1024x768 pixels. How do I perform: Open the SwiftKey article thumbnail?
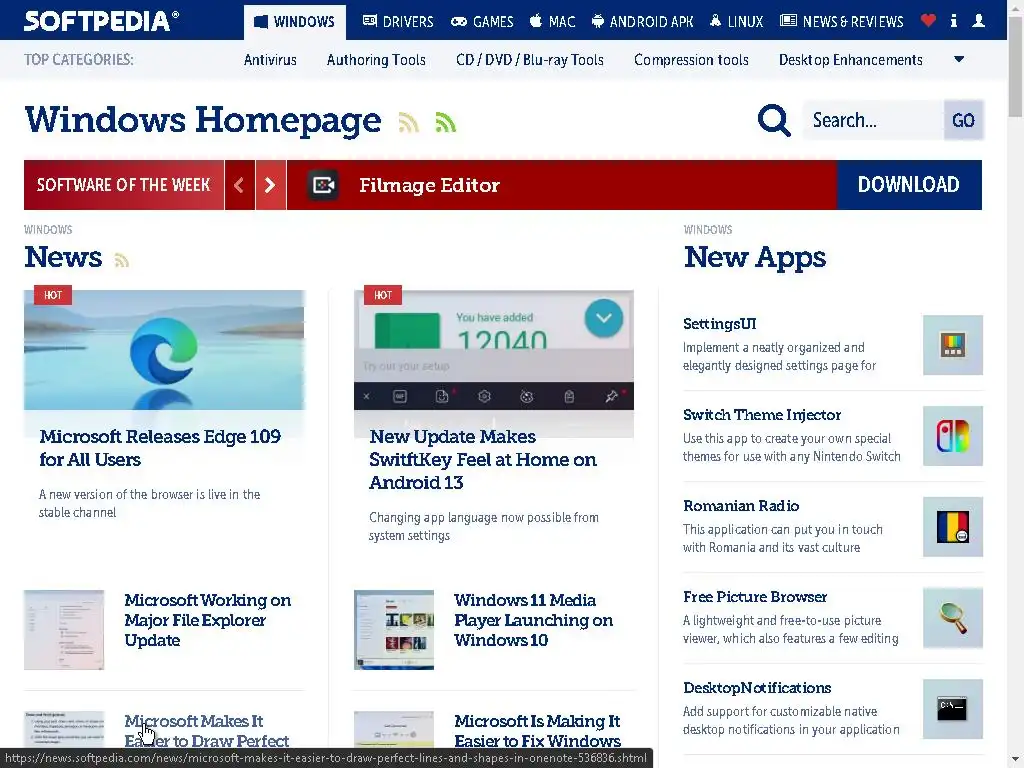tap(494, 350)
